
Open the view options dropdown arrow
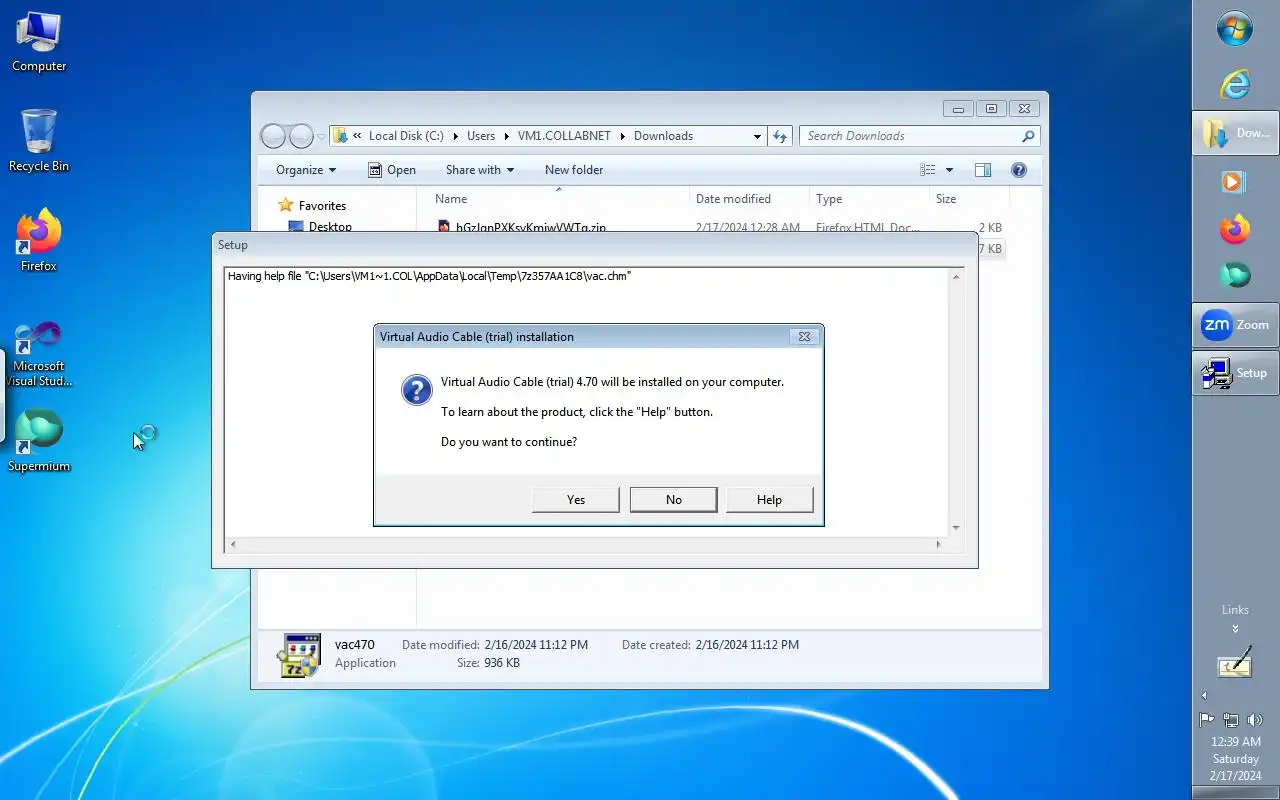point(949,170)
